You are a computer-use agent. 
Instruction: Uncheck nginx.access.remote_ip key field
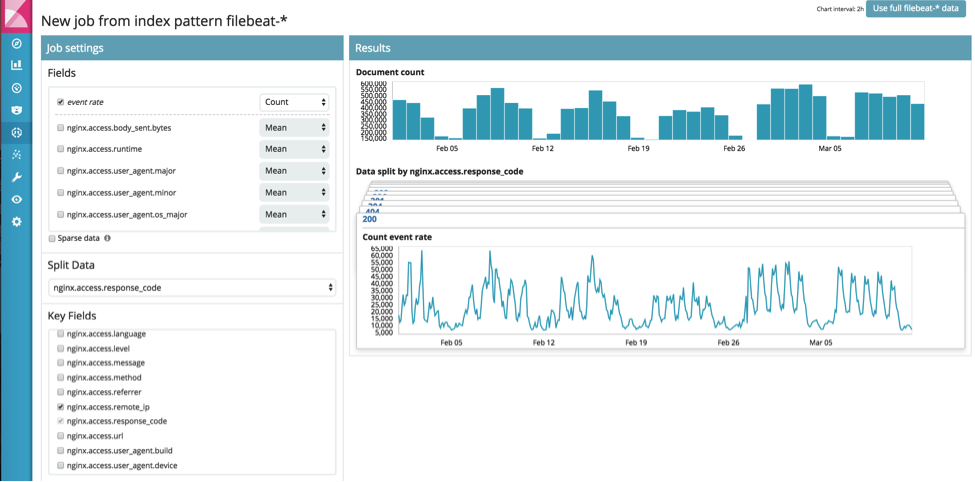[60, 407]
